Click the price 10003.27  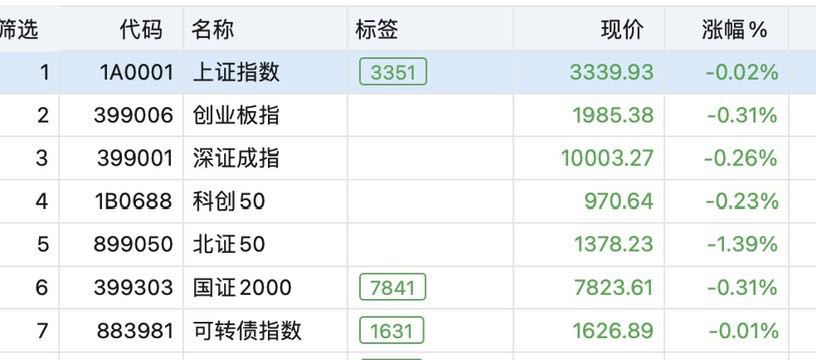(607, 158)
